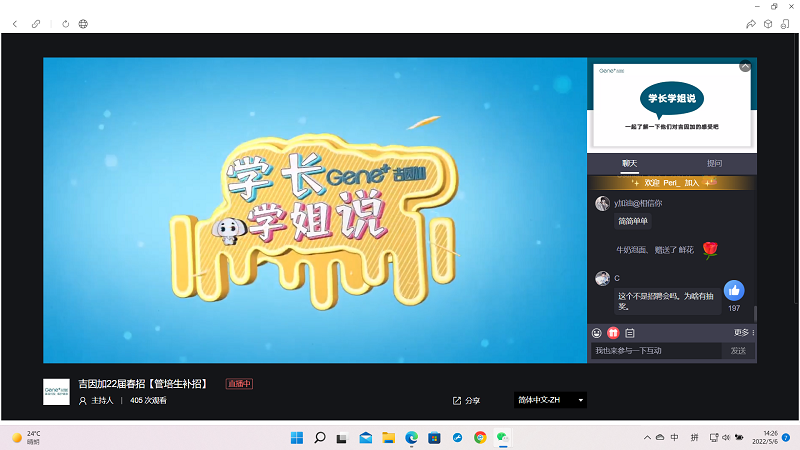
Task: Click the chat panel scrollbar
Action: 755,313
